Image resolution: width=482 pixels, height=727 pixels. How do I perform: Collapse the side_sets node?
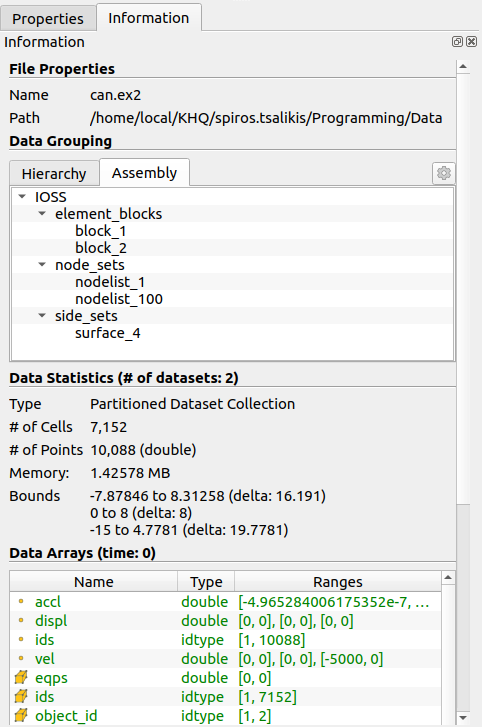point(42,316)
